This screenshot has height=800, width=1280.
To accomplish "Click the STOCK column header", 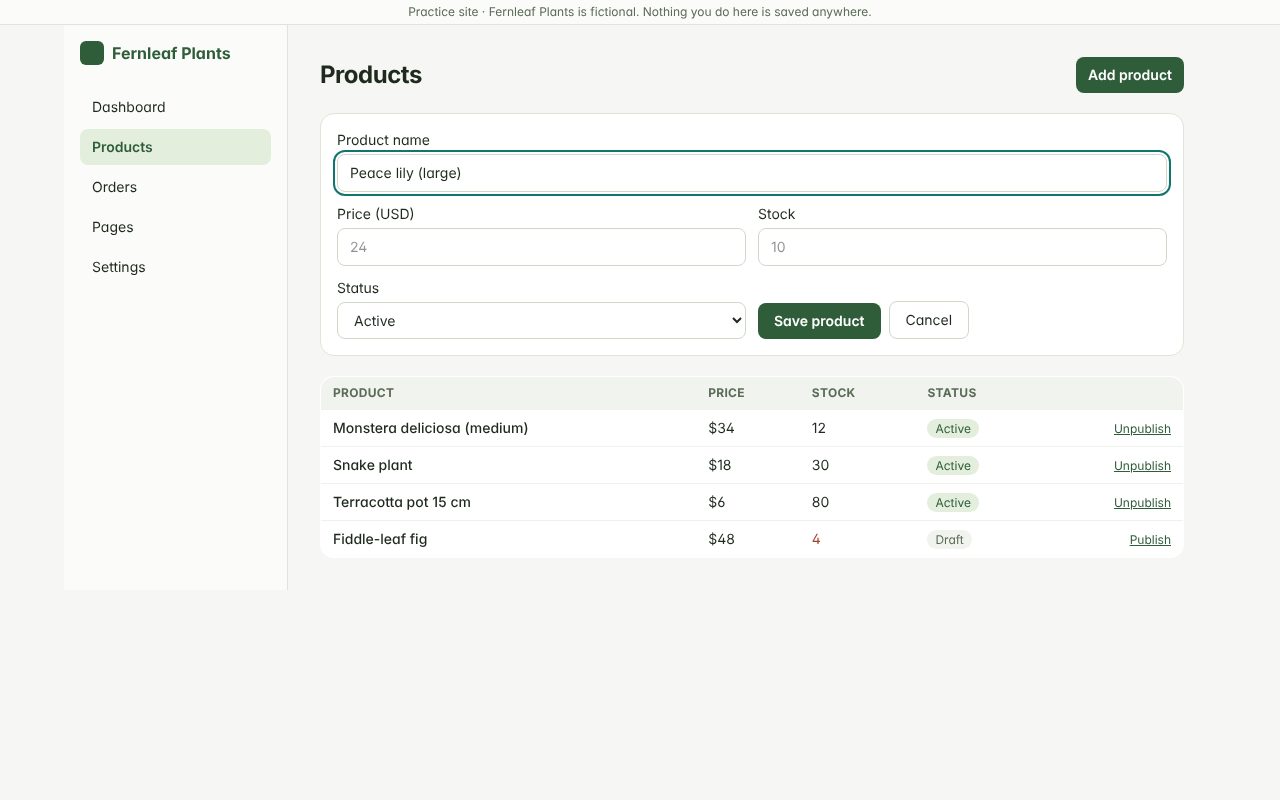I will [833, 393].
